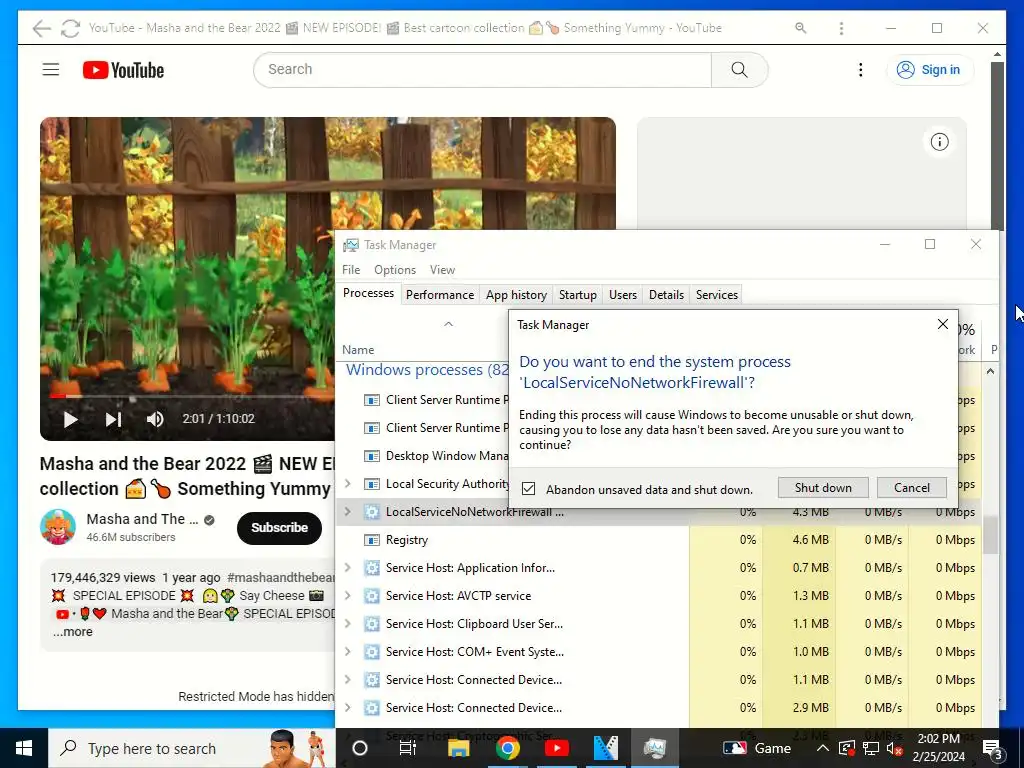This screenshot has height=768, width=1024.
Task: Expand Service Host: Application Information
Action: (347, 568)
